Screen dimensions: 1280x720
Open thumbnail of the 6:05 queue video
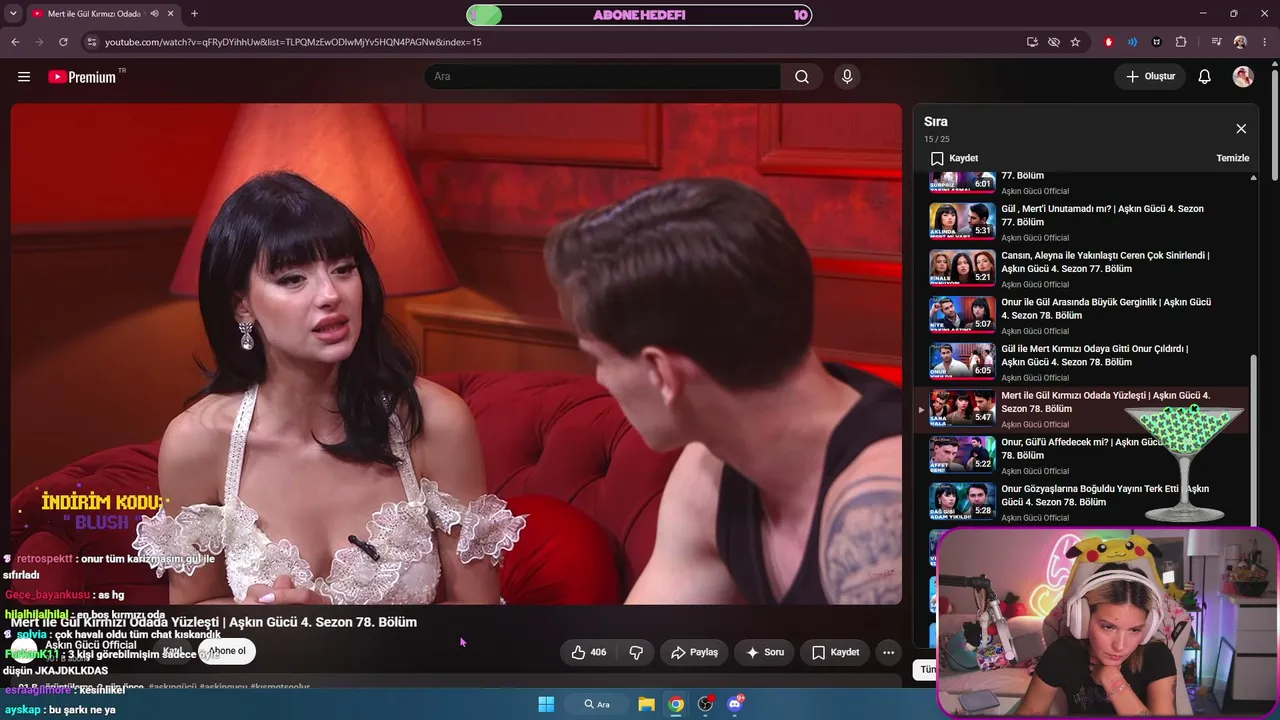pos(962,362)
